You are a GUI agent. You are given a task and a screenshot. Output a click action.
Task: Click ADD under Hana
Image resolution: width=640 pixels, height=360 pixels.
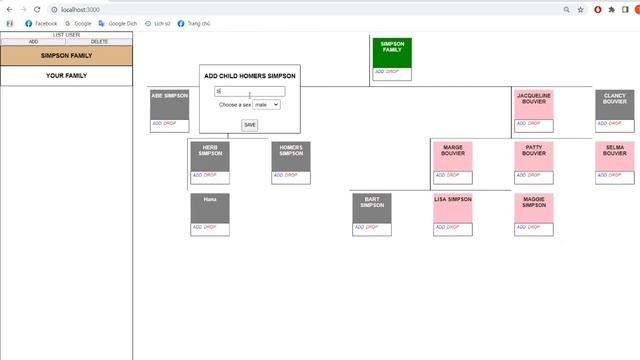pyautogui.click(x=198, y=227)
